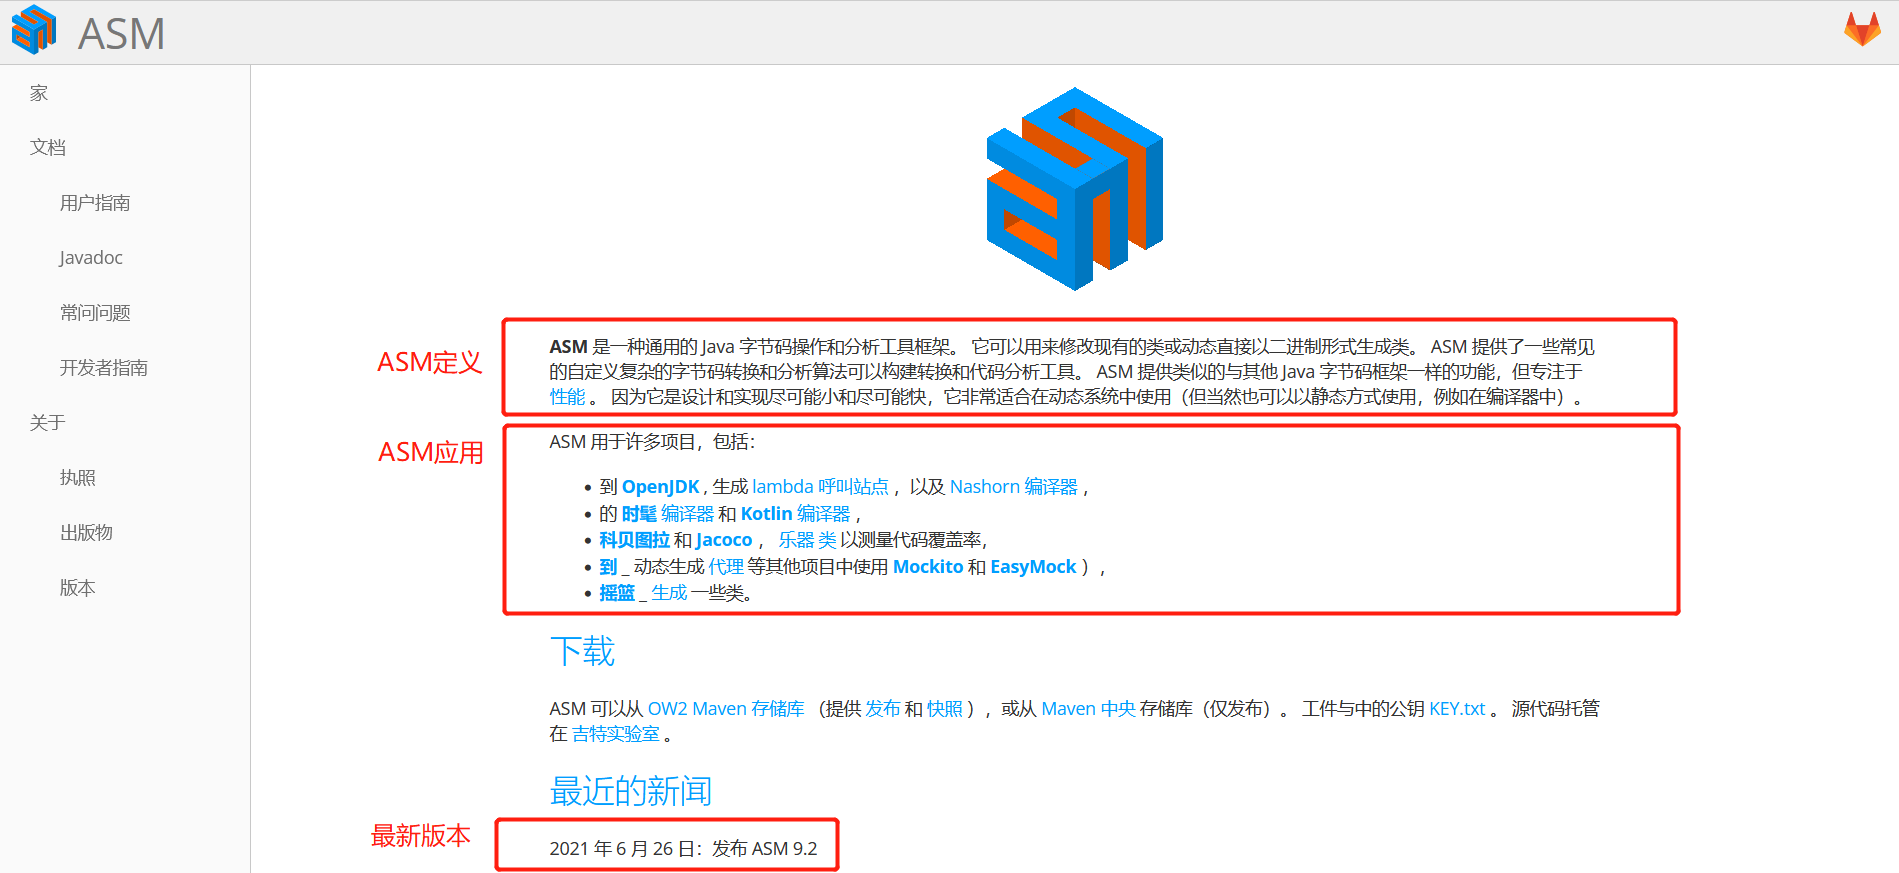Follow the 乐器 类 link

[x=807, y=540]
